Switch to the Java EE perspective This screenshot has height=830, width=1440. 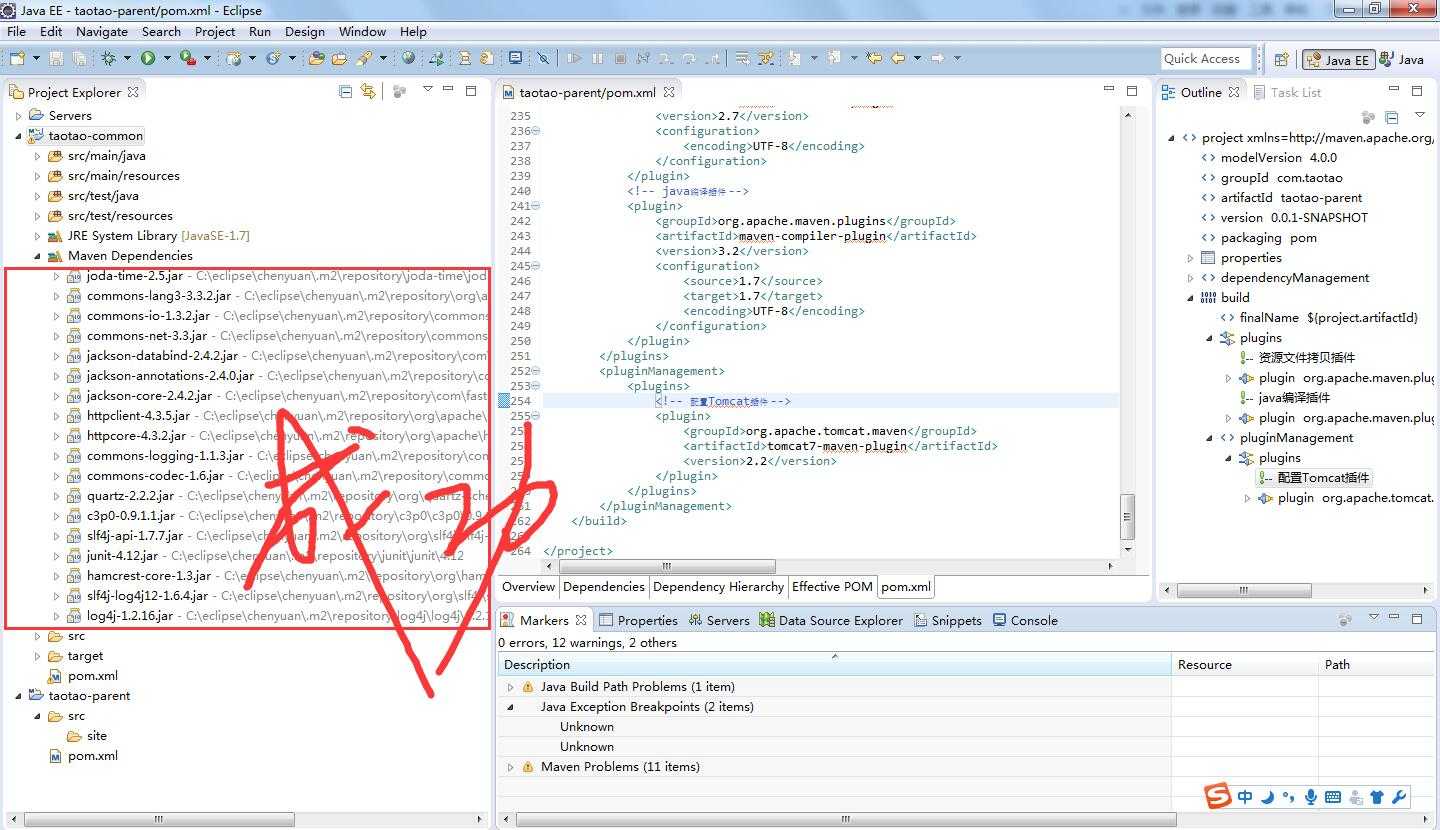point(1338,60)
